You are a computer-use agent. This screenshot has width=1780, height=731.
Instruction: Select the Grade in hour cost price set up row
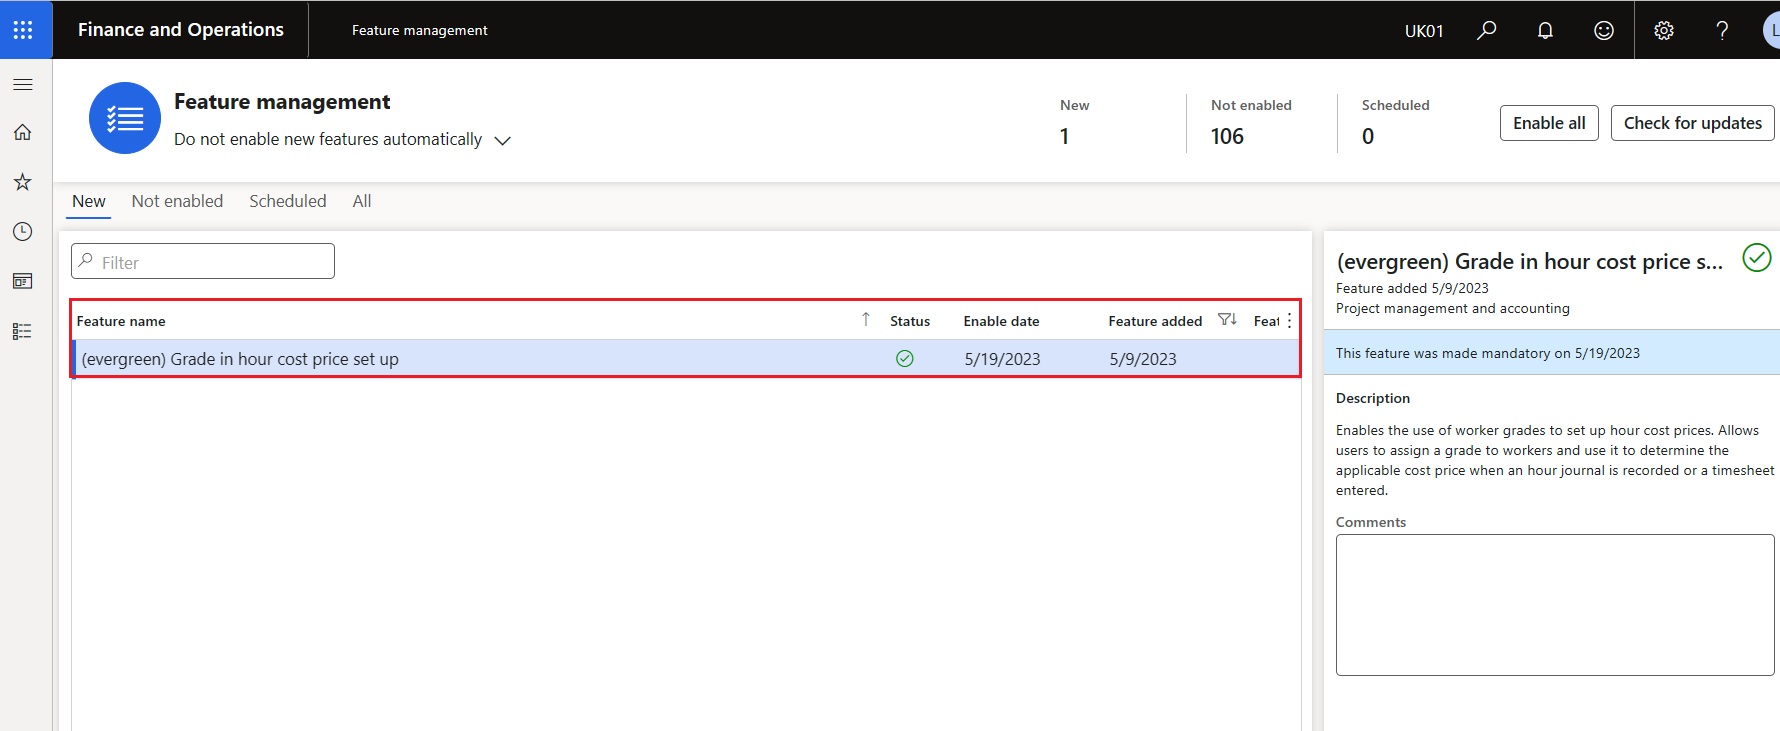click(686, 358)
